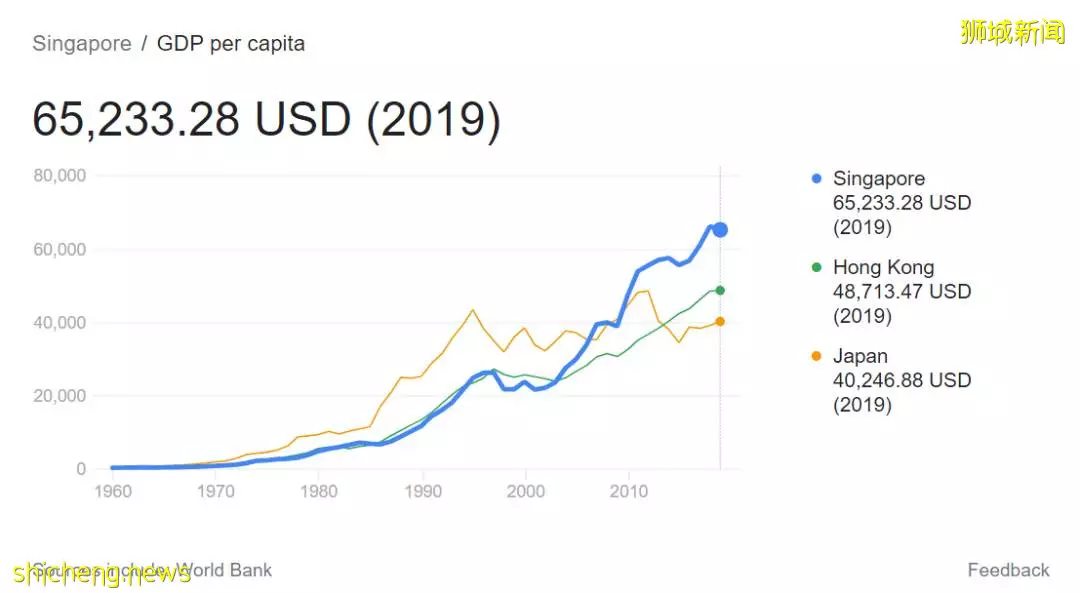
Task: Select the Singapore legend label
Action: tap(878, 178)
